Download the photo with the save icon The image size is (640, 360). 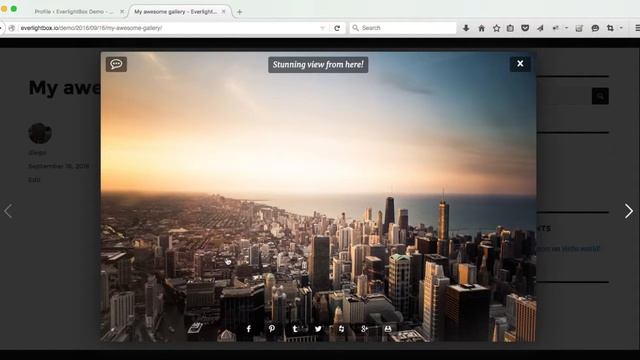pyautogui.click(x=388, y=329)
